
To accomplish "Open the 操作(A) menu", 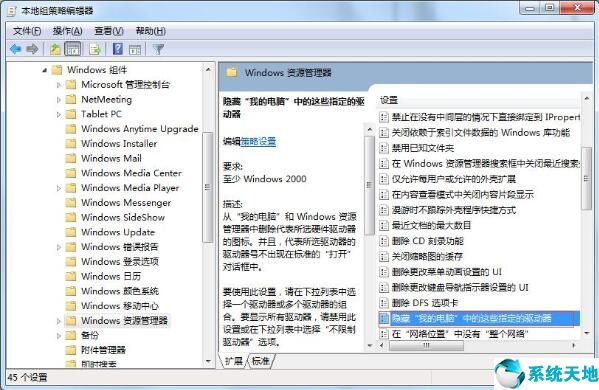I will [x=68, y=31].
